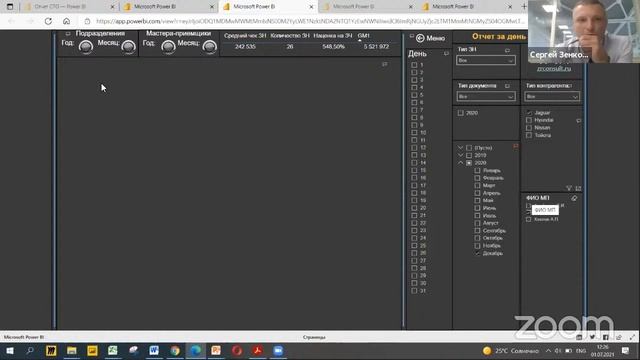The height and width of the screenshot is (360, 640).
Task: Open the Тип документа dropdown
Action: [486, 97]
